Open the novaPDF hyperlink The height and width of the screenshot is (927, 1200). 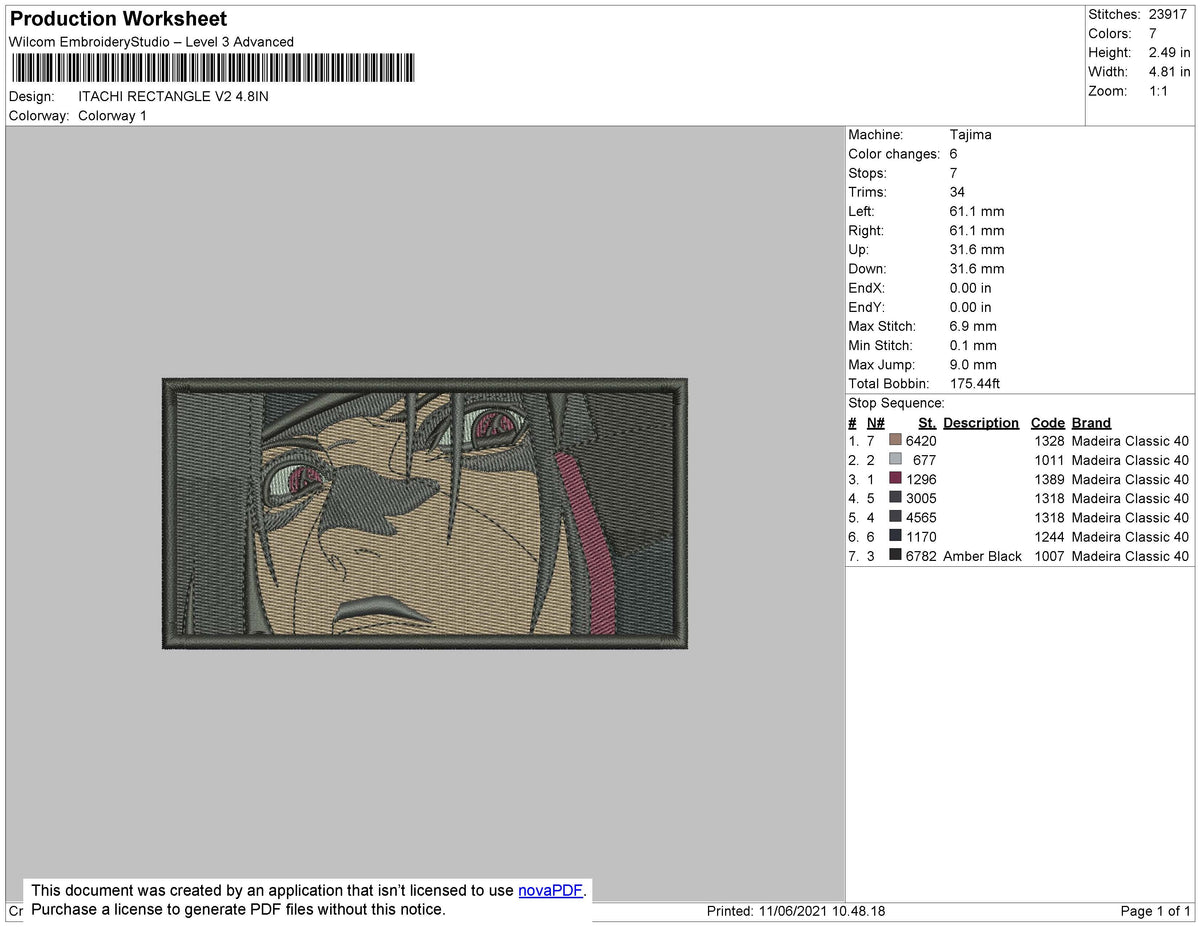click(548, 890)
